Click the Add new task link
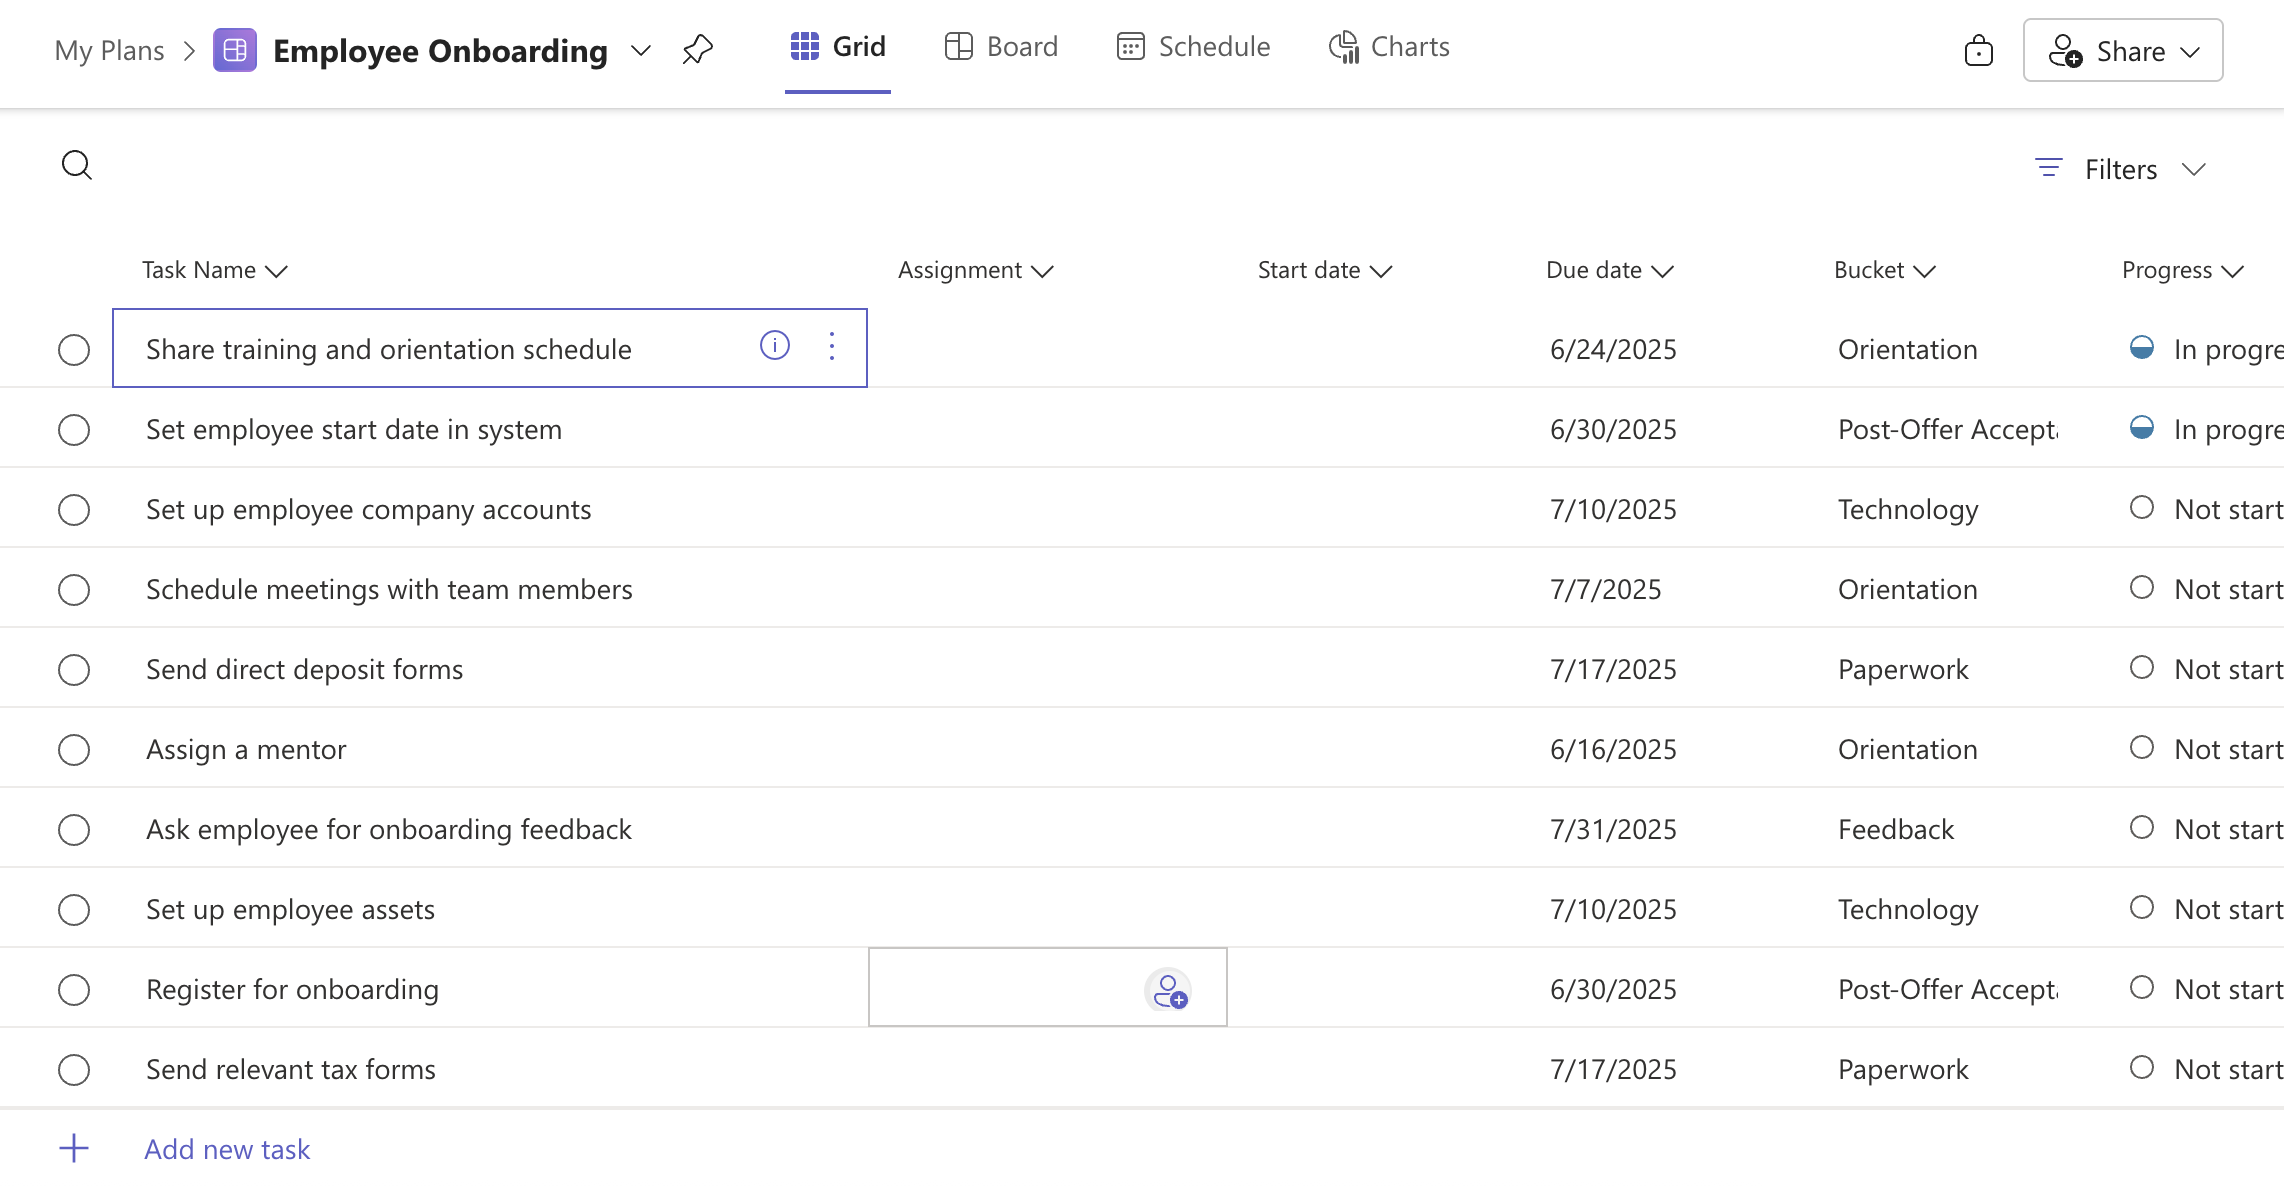The height and width of the screenshot is (1186, 2284). coord(227,1149)
